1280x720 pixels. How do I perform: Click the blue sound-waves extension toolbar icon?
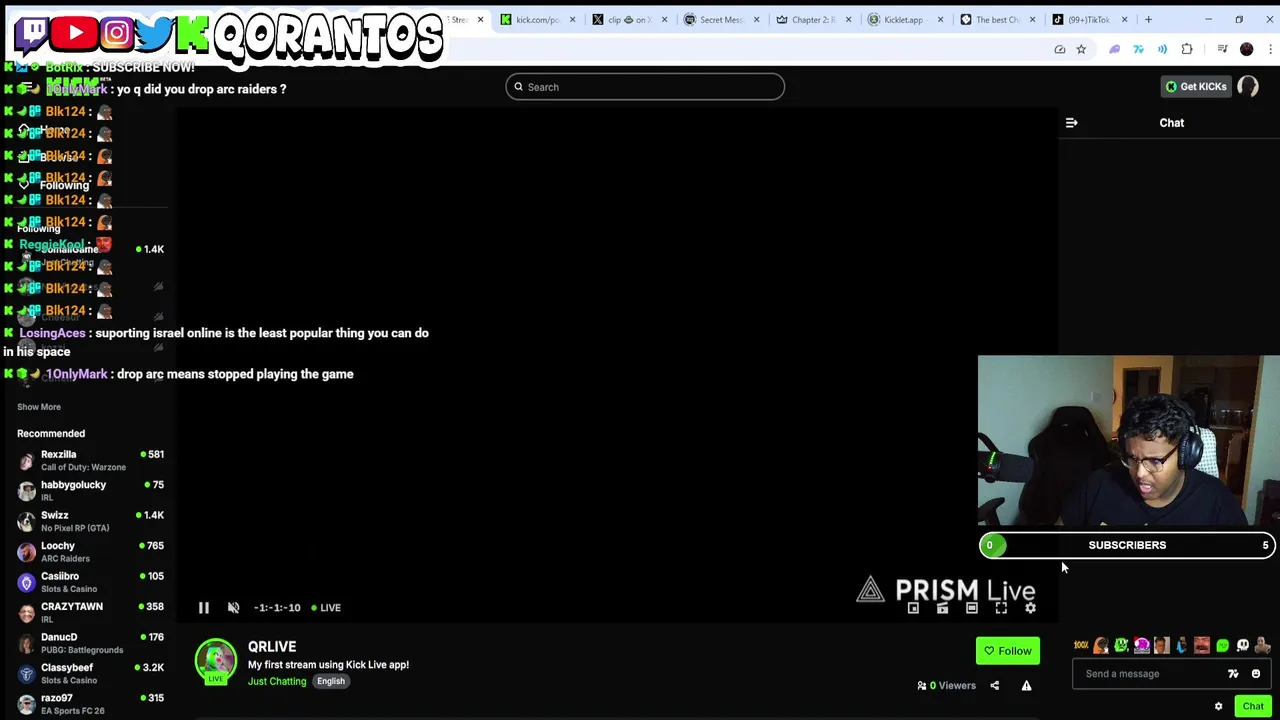(x=1162, y=49)
